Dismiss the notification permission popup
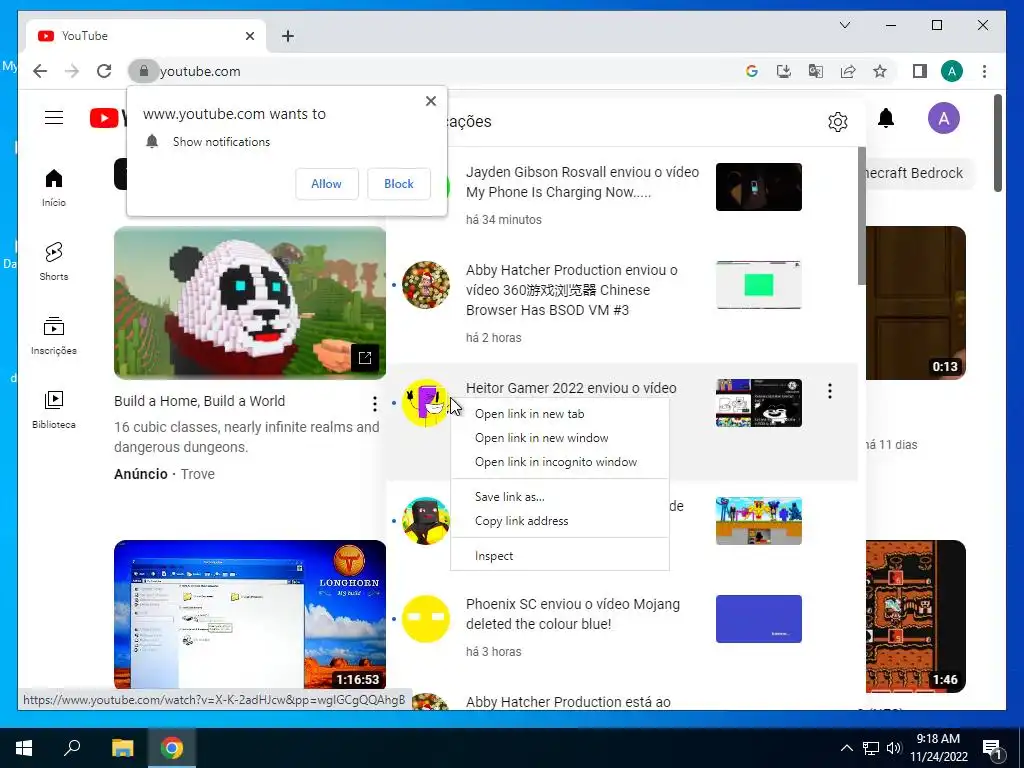This screenshot has width=1024, height=768. [x=430, y=101]
